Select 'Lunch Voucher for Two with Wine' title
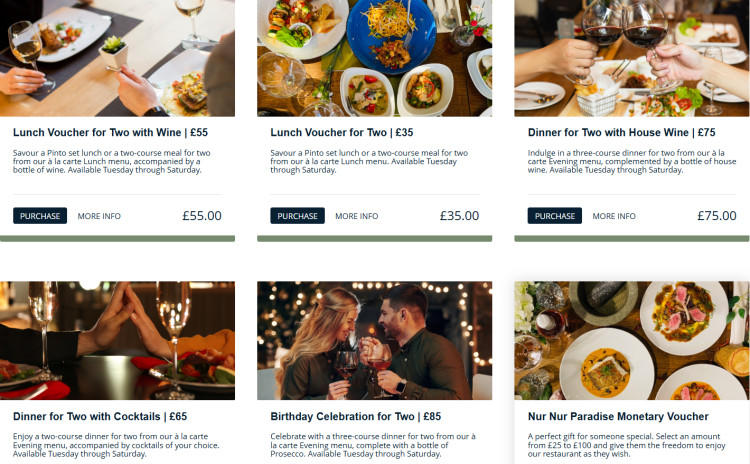The height and width of the screenshot is (464, 750). tap(110, 133)
